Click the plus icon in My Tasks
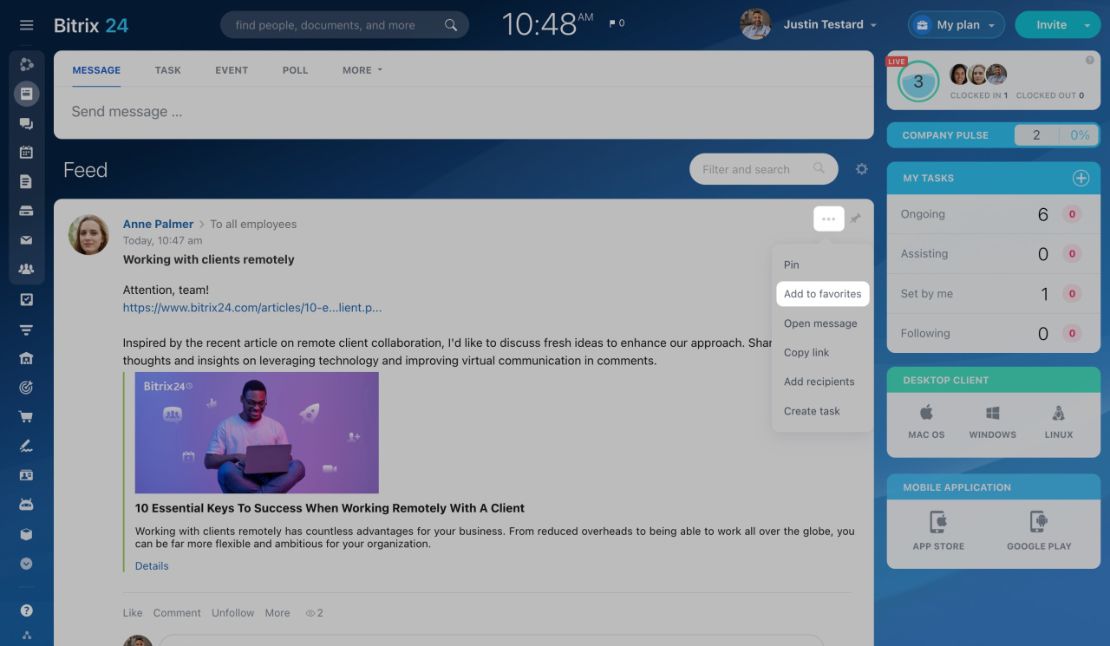Screen dimensions: 1110x646 (x=1081, y=178)
